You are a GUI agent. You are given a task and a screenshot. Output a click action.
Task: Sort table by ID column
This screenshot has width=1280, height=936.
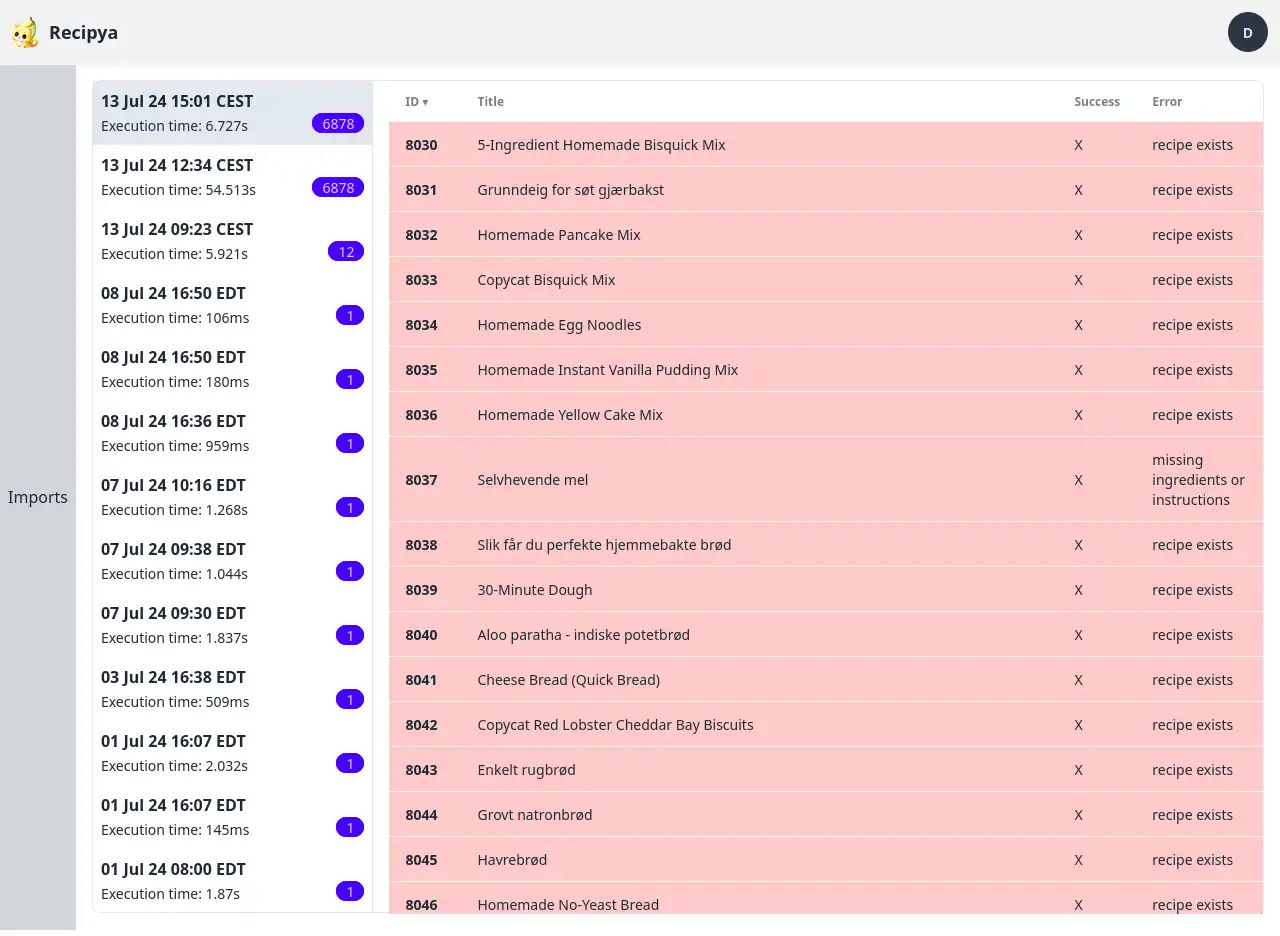(x=416, y=102)
